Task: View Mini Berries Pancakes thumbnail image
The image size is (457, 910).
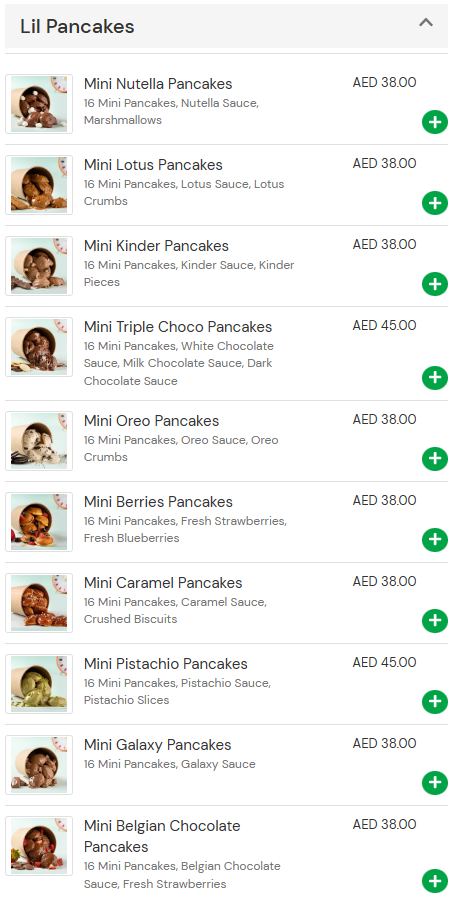Action: click(39, 522)
